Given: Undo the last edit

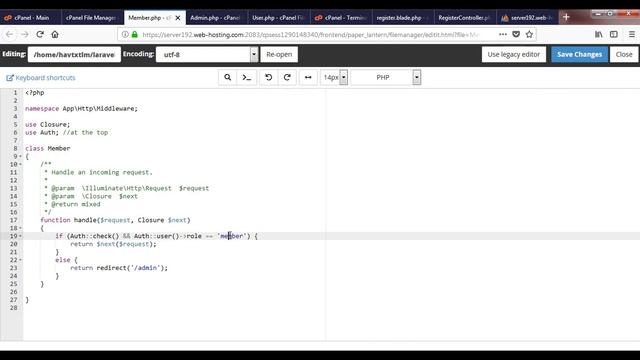Looking at the screenshot, I should 269,78.
